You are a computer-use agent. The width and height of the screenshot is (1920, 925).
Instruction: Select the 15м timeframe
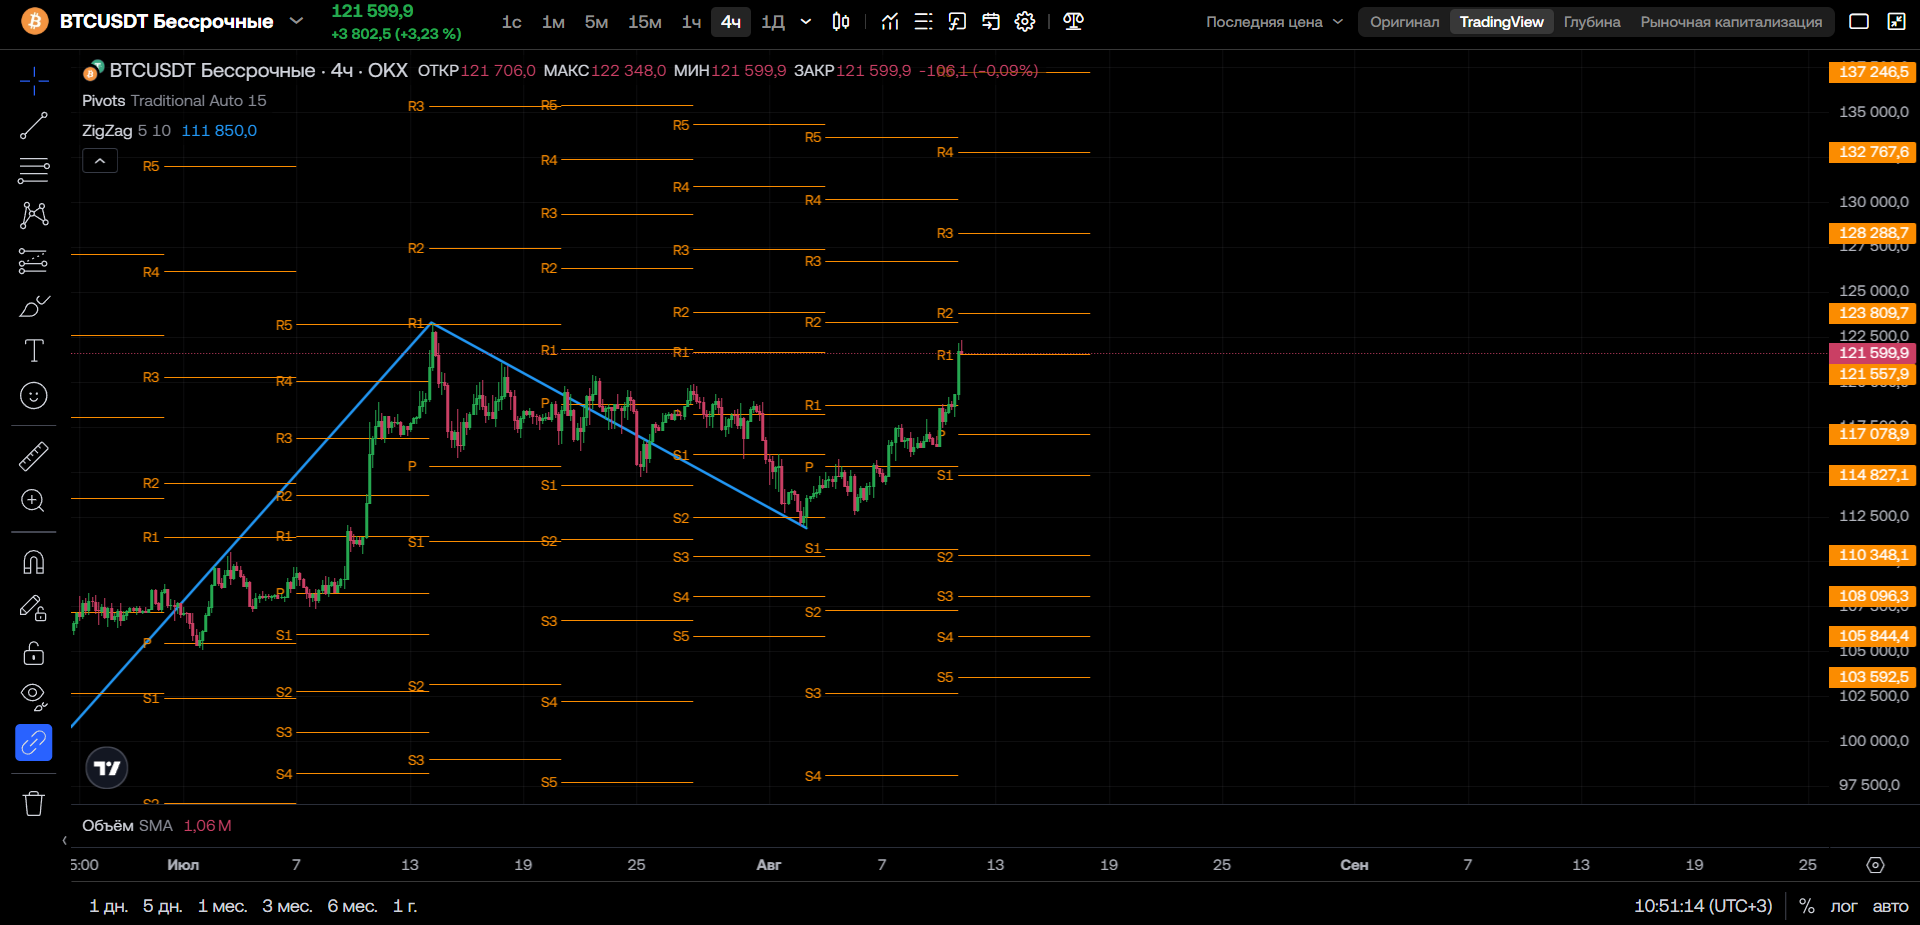(x=645, y=22)
